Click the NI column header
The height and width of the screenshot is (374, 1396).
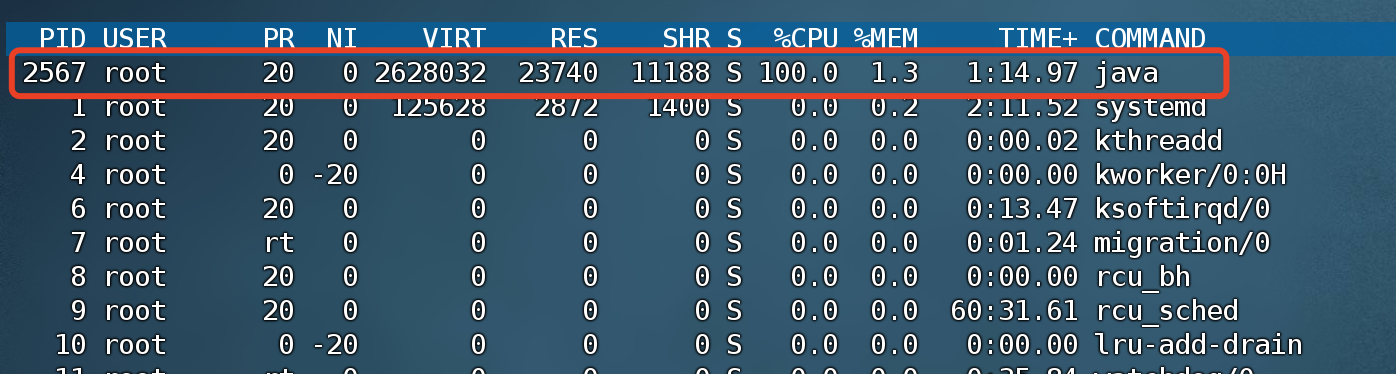pos(343,39)
